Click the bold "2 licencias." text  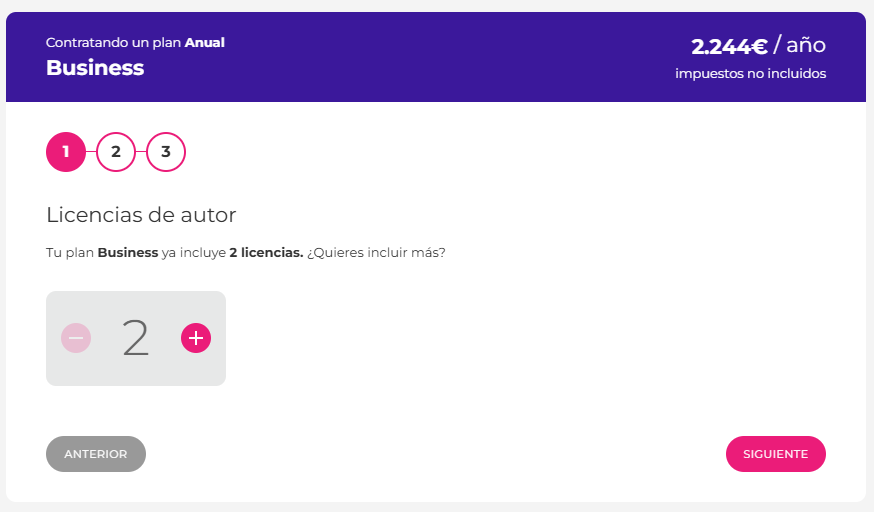266,252
